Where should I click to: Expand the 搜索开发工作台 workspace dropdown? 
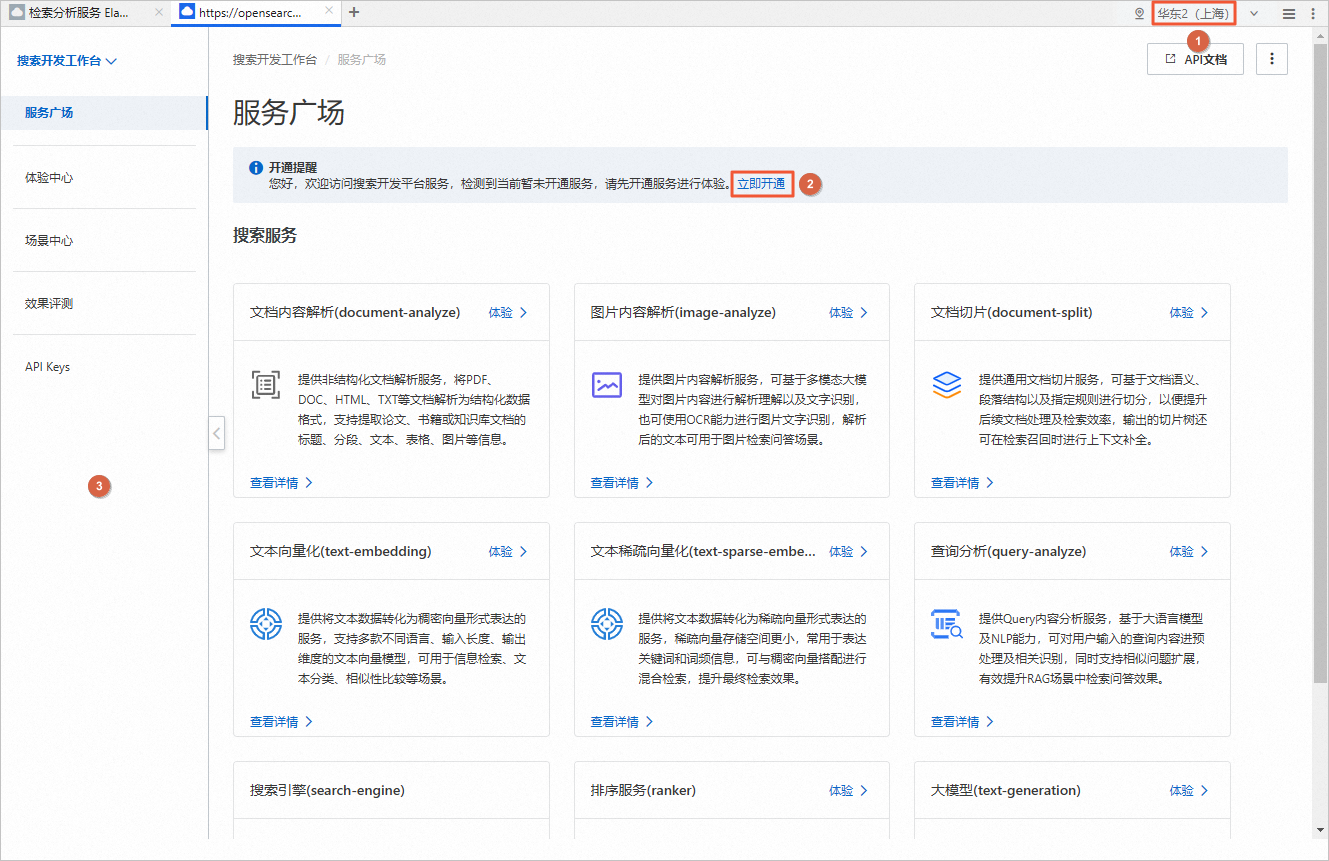pyautogui.click(x=67, y=61)
